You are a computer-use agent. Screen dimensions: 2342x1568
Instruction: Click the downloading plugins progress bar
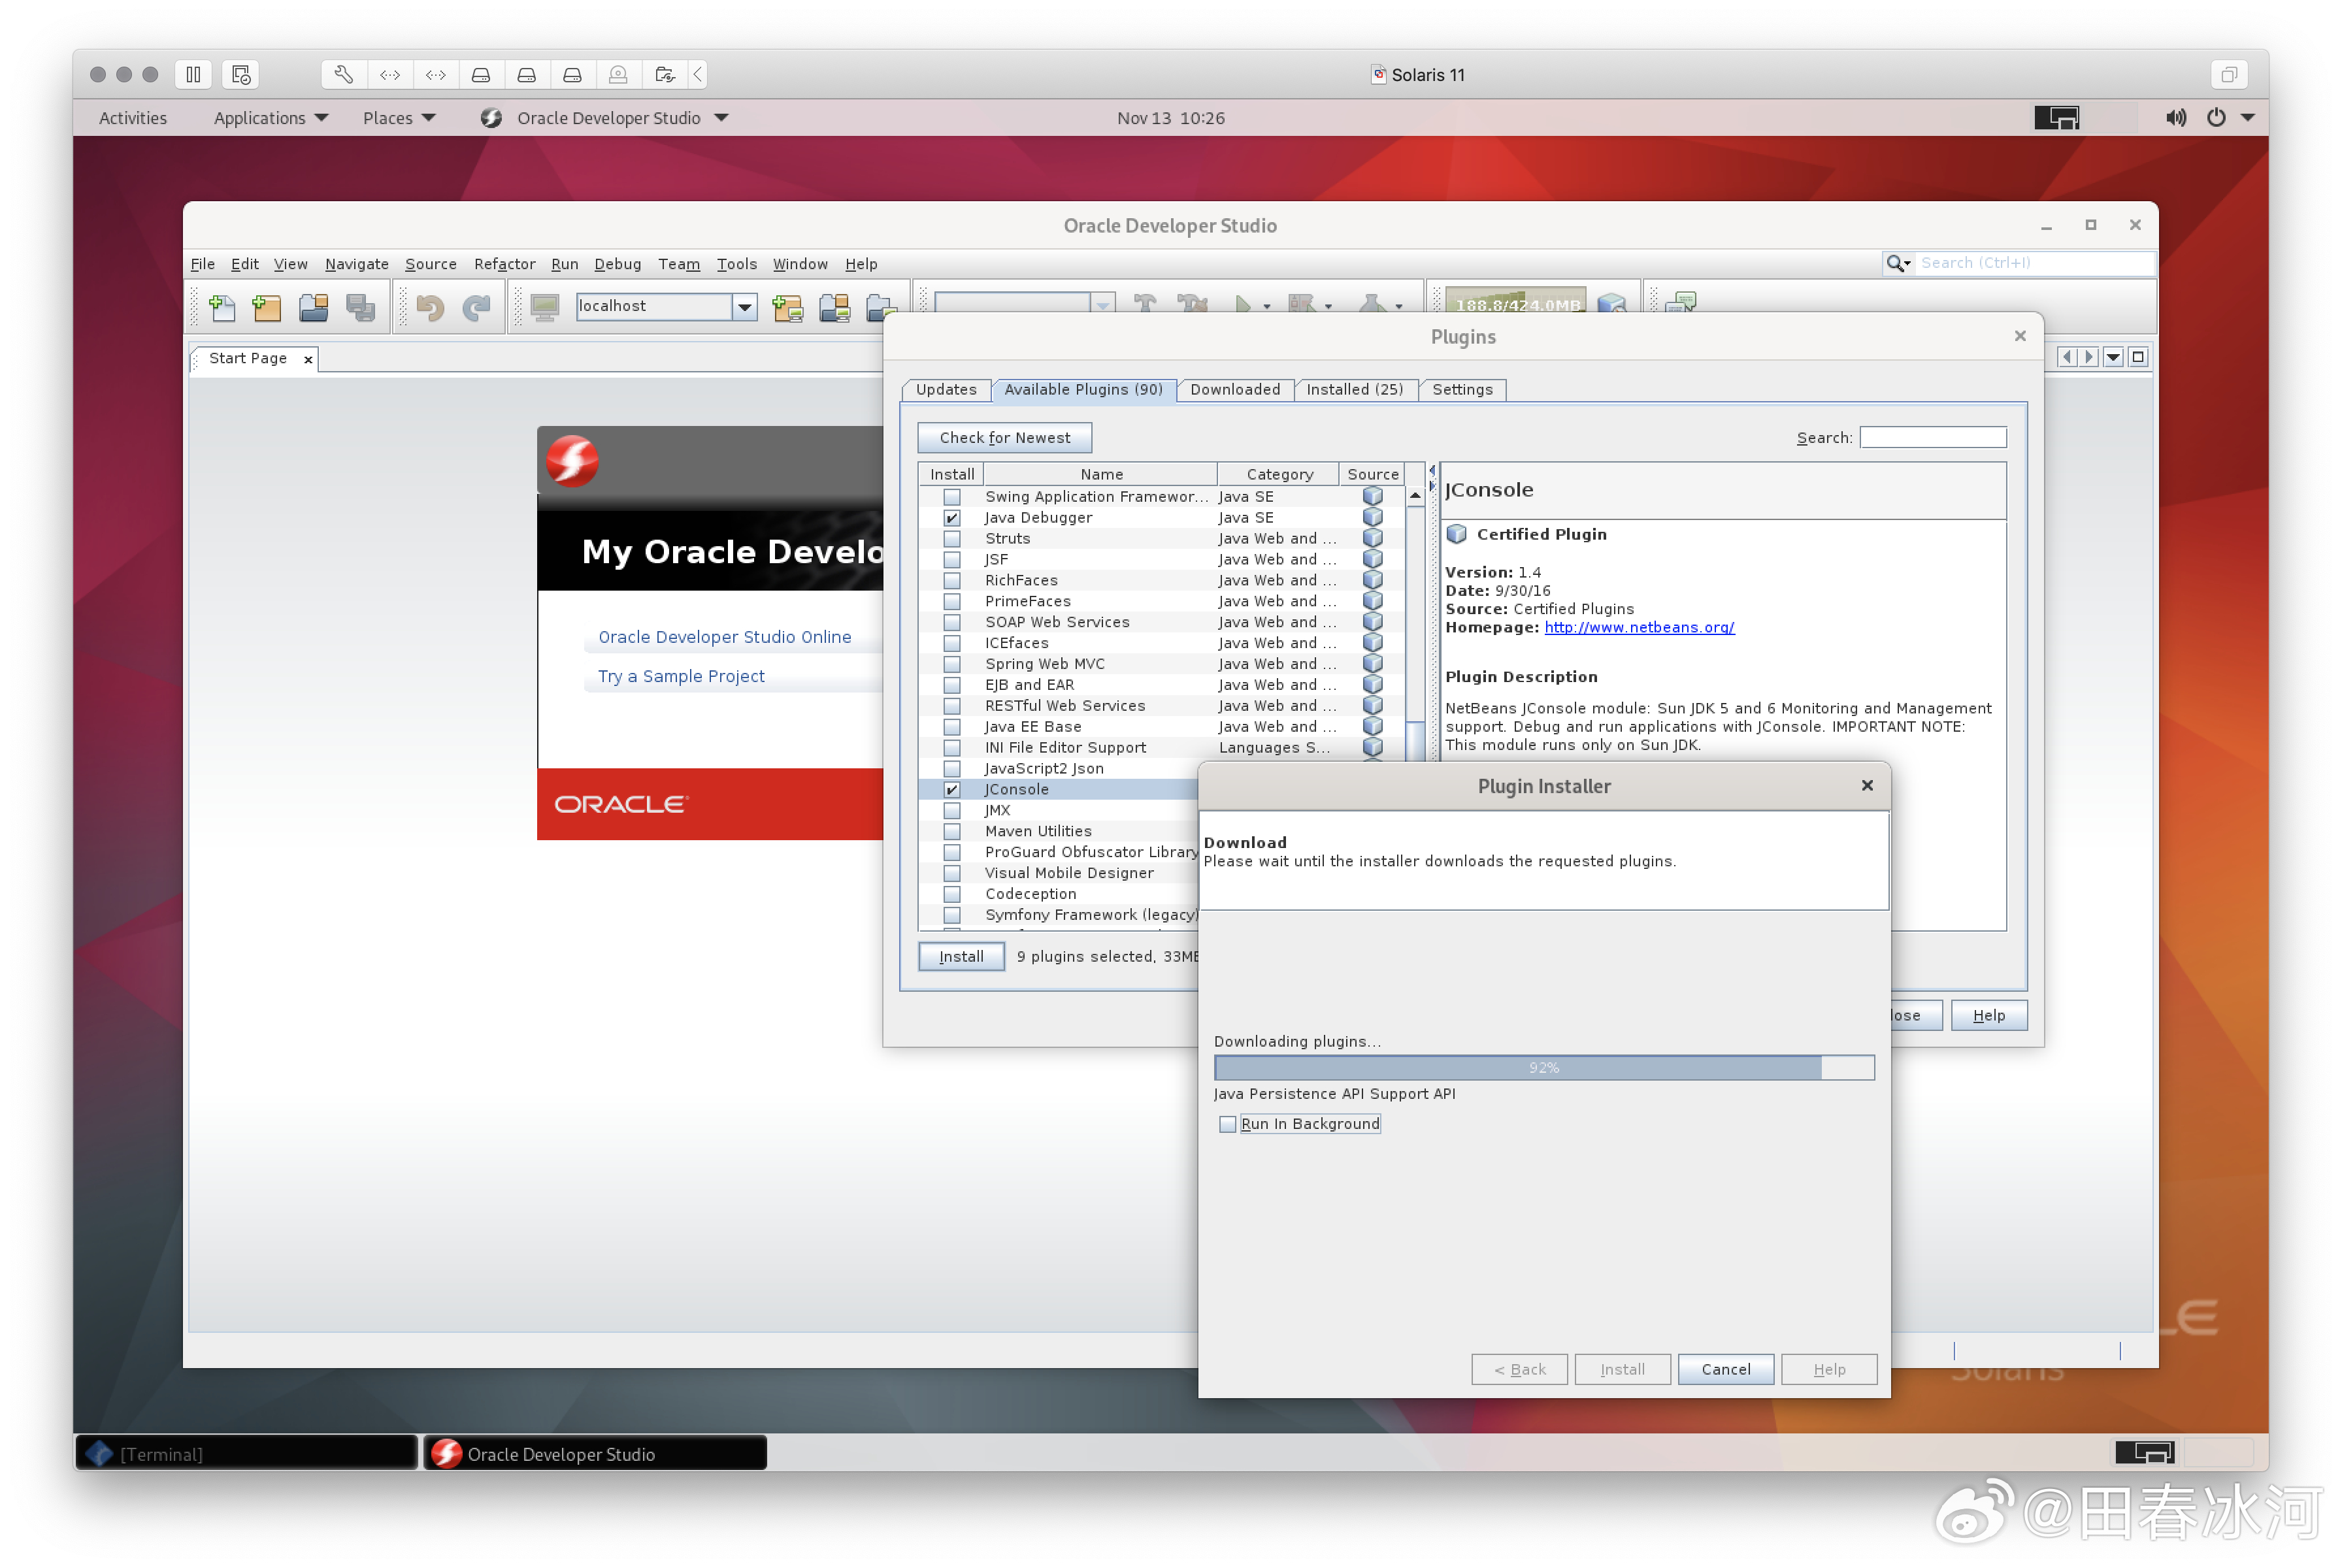coord(1543,1068)
